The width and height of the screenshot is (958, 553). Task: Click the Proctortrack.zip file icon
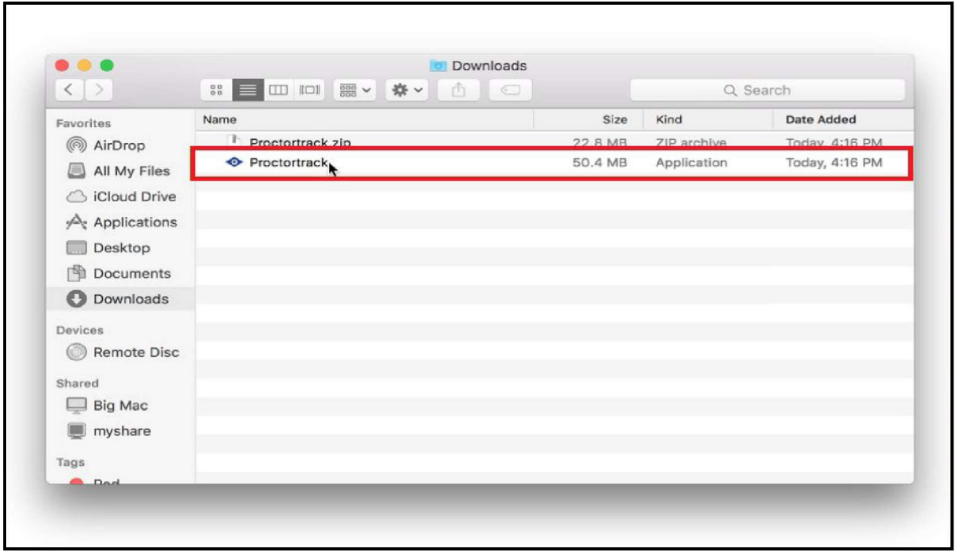click(234, 141)
